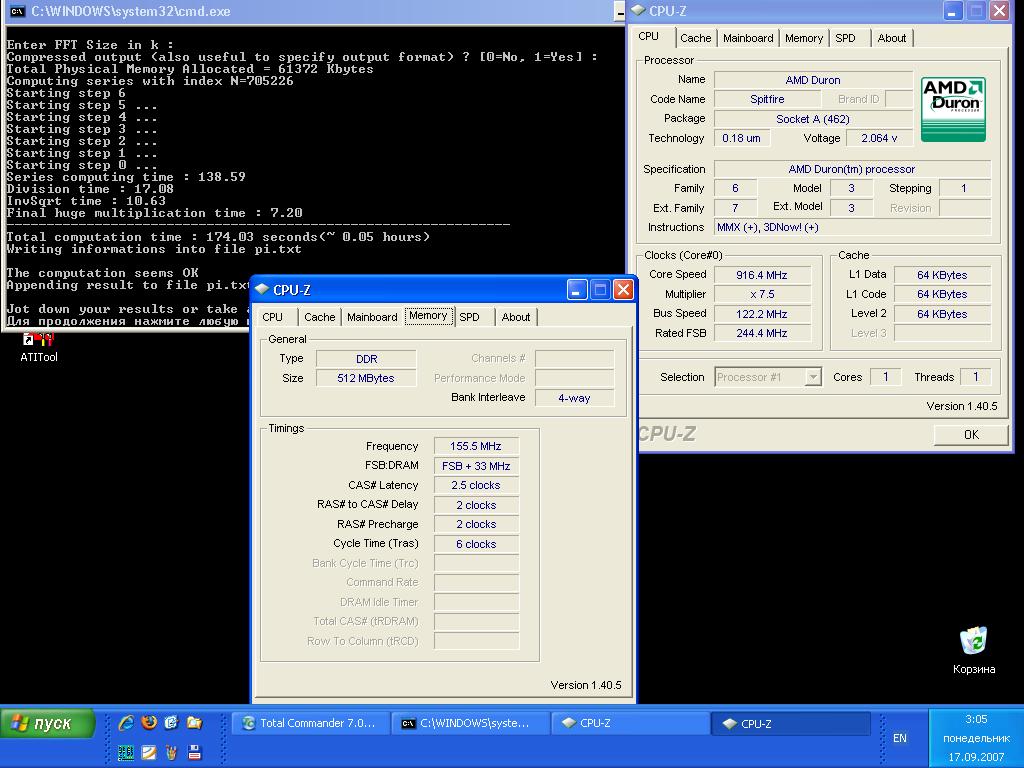The image size is (1024, 768).
Task: Open the Cache tab in right CPU-Z window
Action: (x=696, y=38)
